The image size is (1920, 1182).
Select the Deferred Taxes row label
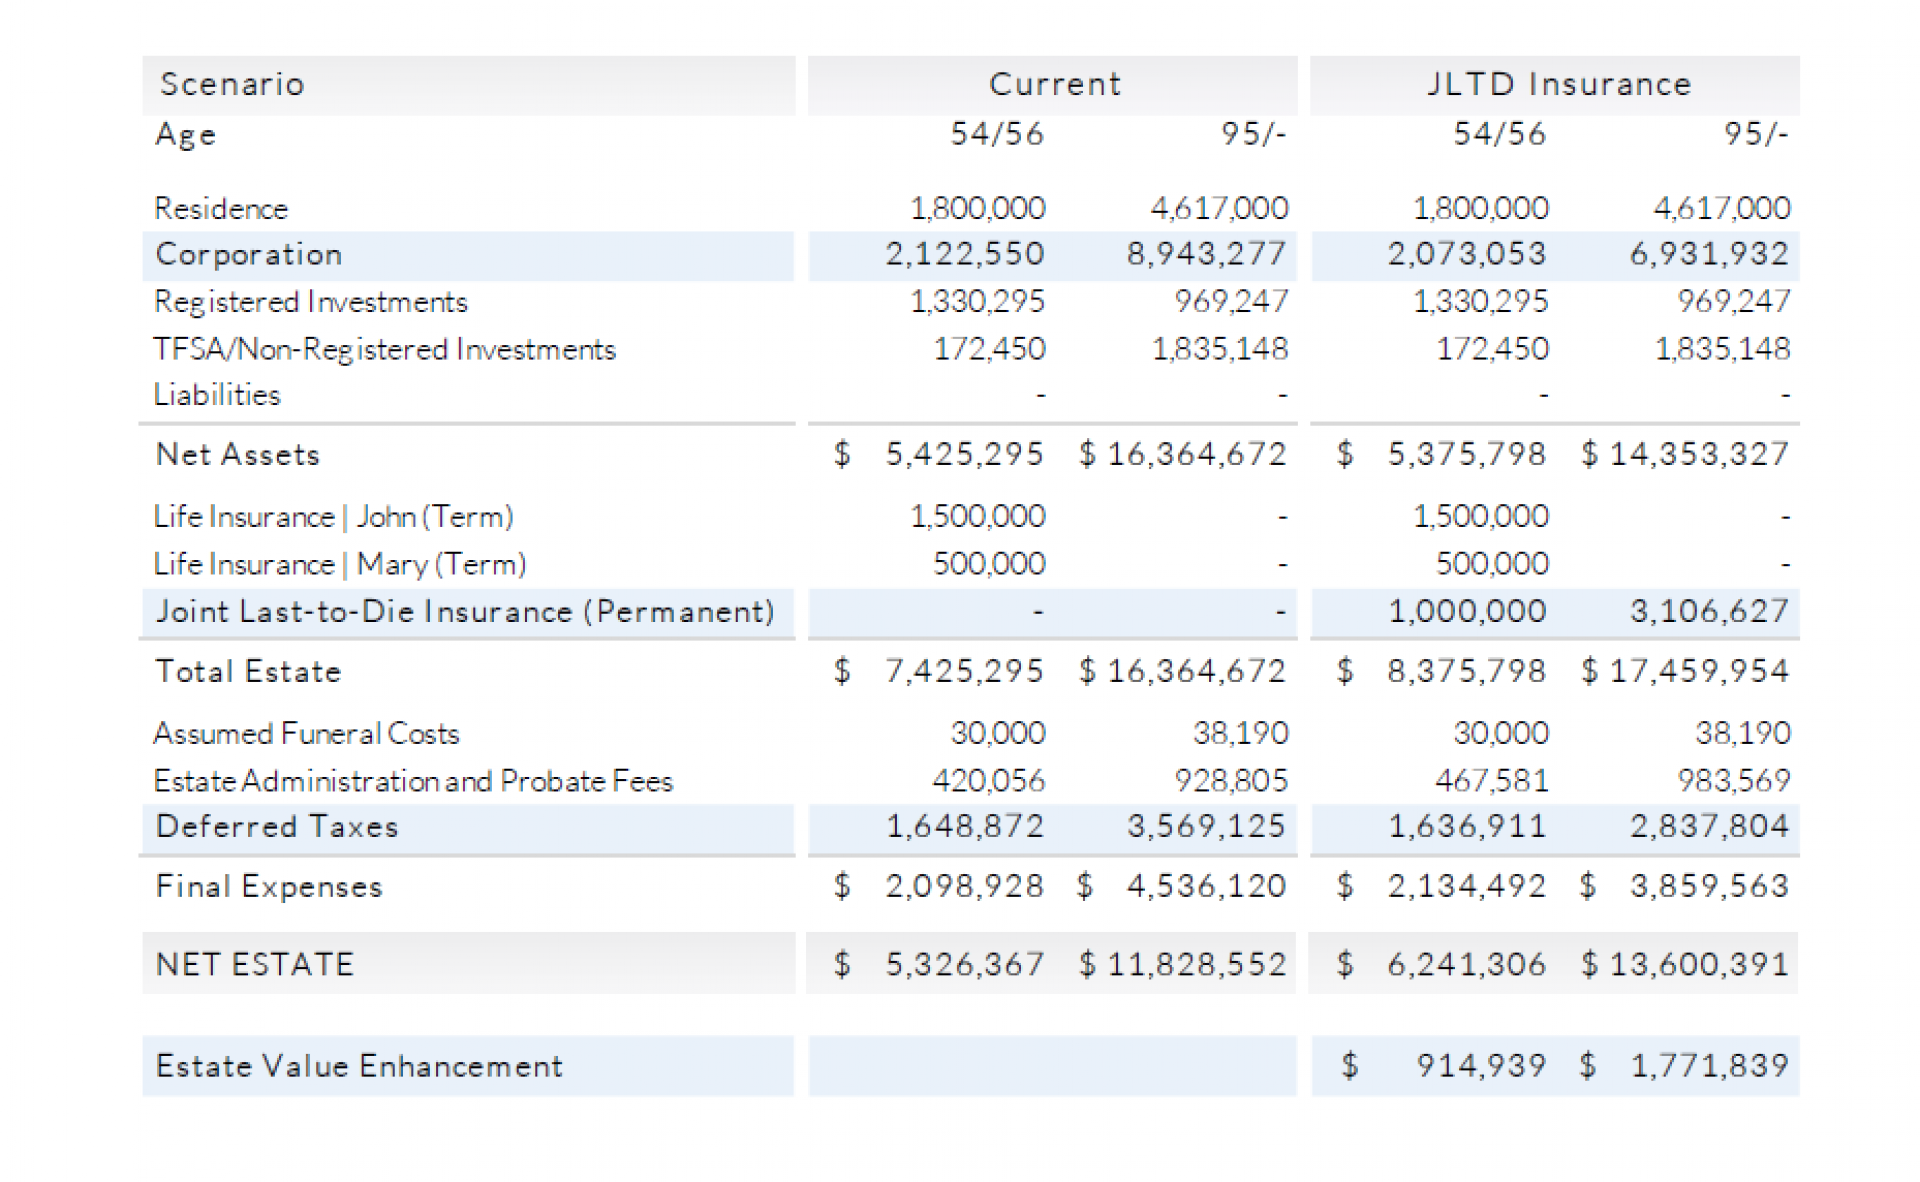[277, 827]
